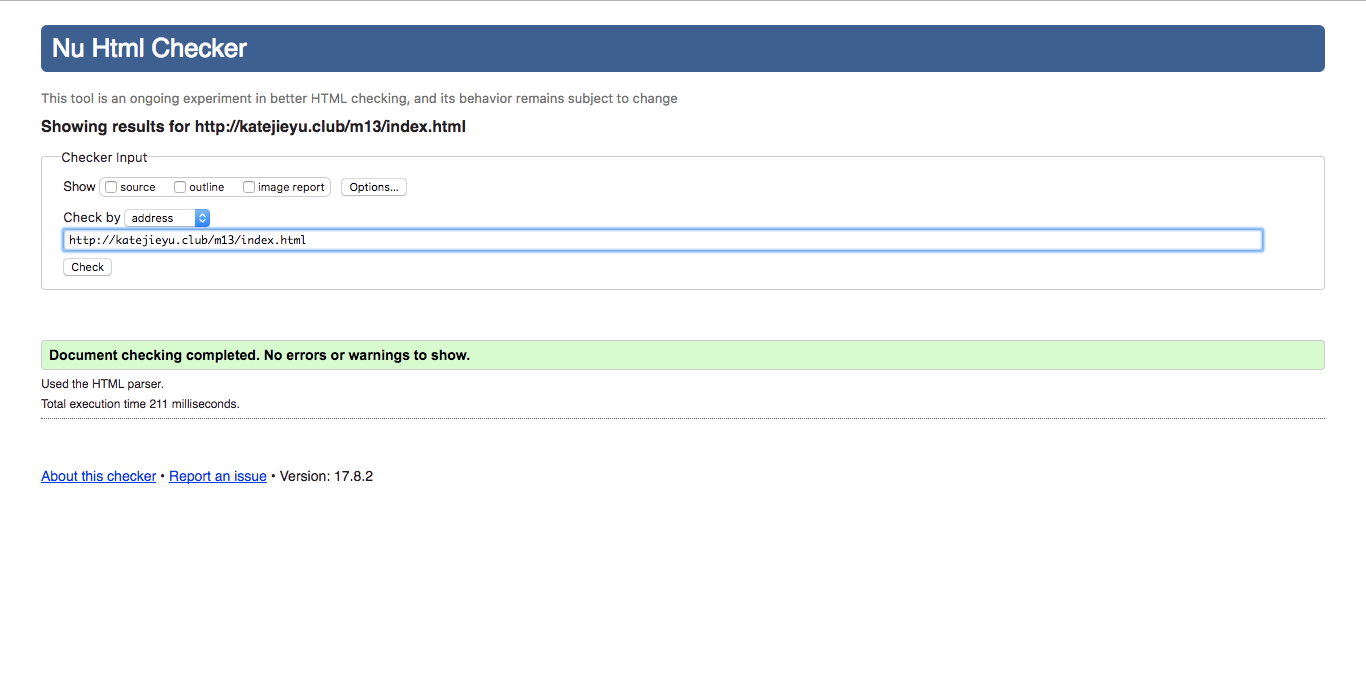Focus the URL address input field
This screenshot has height=695, width=1366.
pos(662,240)
